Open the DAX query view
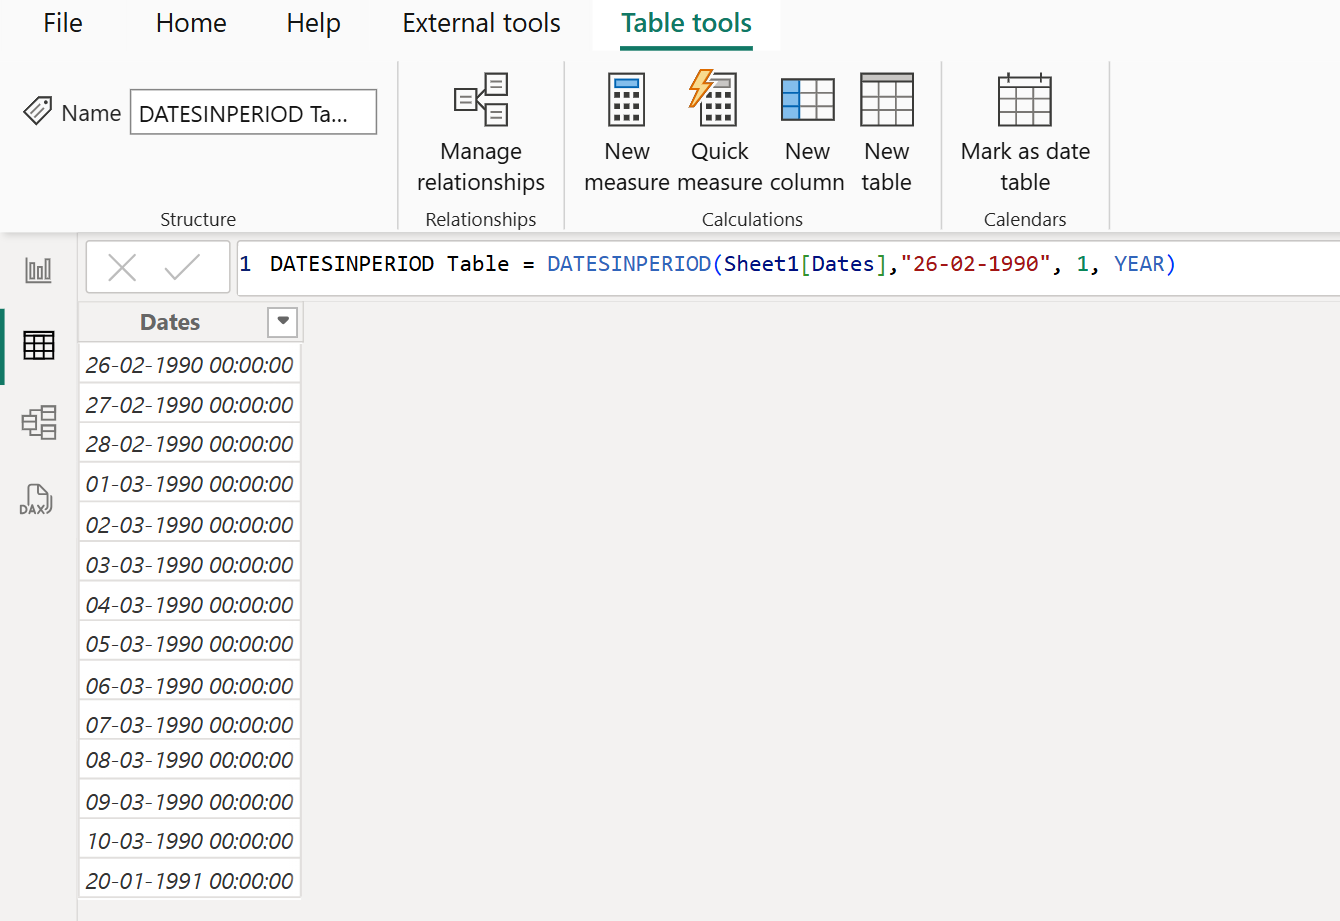Image resolution: width=1340 pixels, height=921 pixels. pyautogui.click(x=38, y=499)
